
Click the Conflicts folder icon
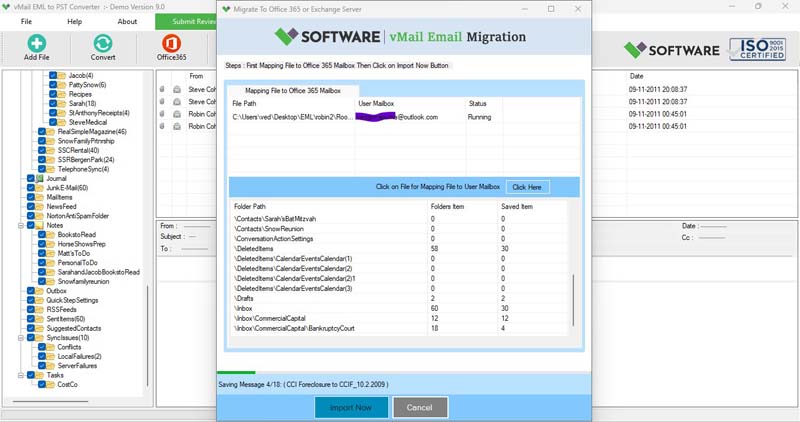pyautogui.click(x=51, y=347)
